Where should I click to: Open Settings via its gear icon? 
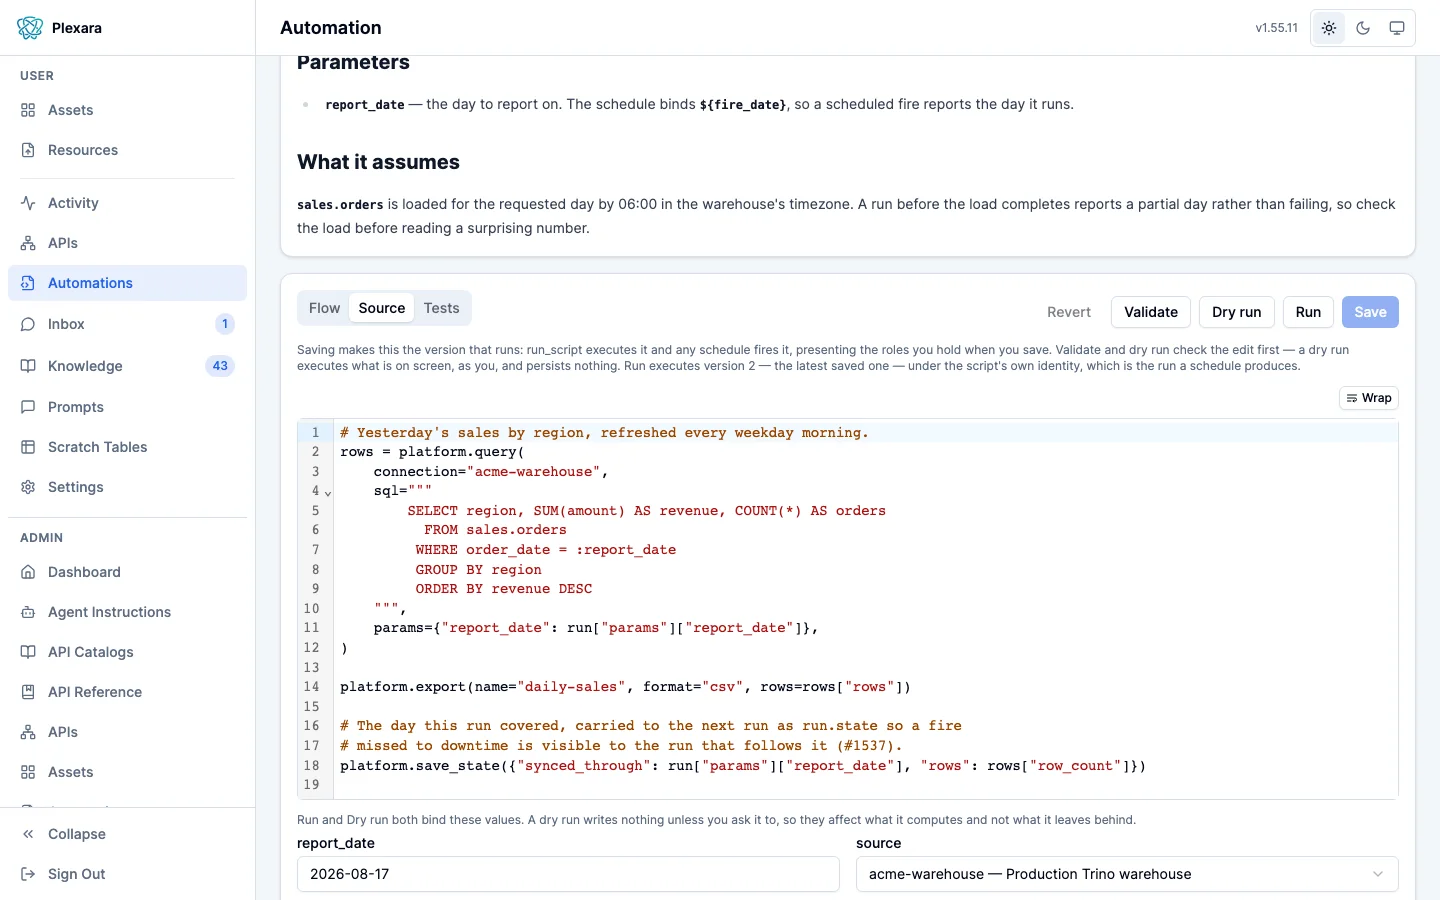pos(28,487)
